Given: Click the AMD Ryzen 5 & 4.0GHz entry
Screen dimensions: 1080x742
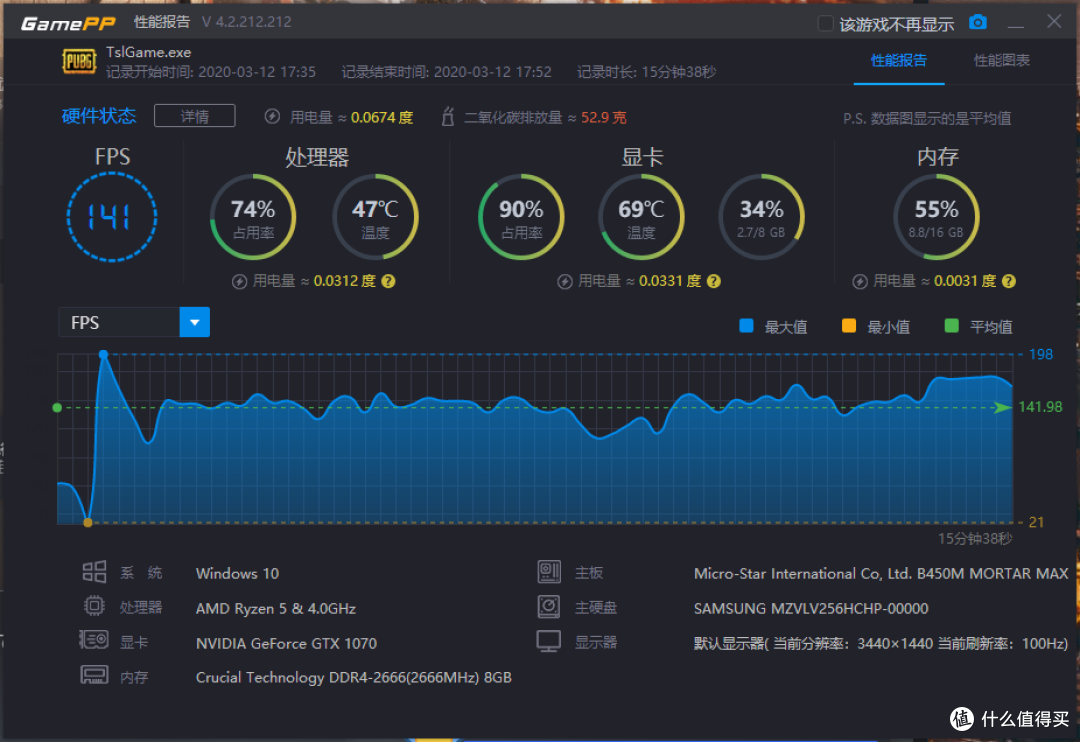Looking at the screenshot, I should click(276, 608).
